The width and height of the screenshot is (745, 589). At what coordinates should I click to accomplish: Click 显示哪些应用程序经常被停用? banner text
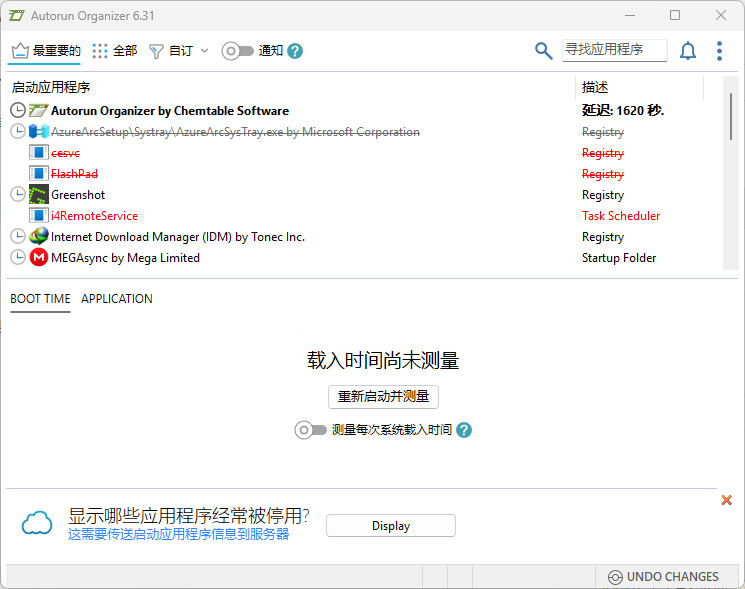189,515
